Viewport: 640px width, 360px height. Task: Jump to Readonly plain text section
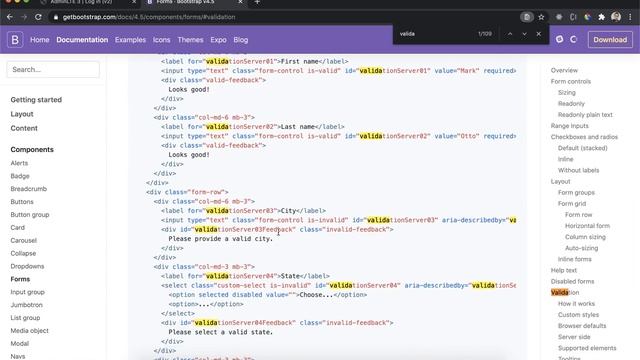585,115
